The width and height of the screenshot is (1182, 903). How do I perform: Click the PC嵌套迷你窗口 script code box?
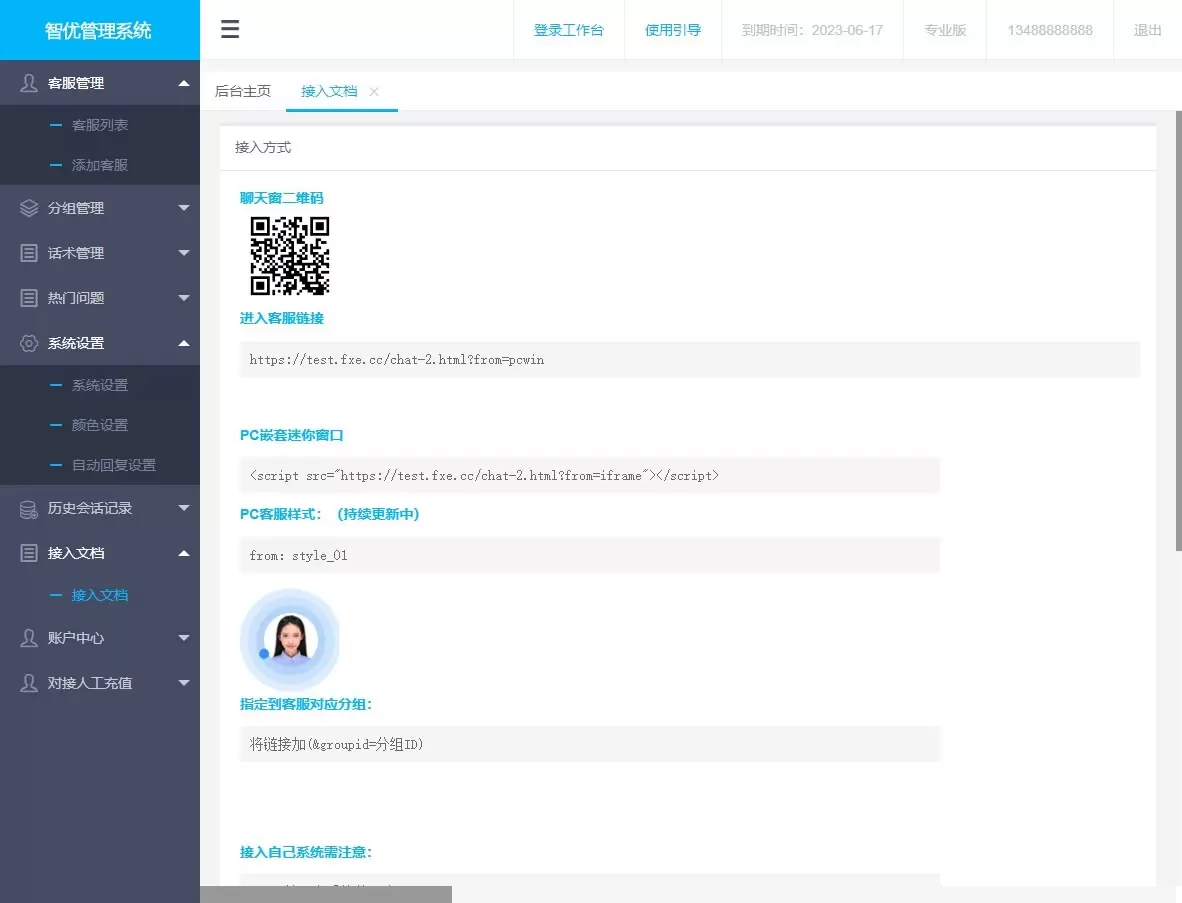point(589,476)
